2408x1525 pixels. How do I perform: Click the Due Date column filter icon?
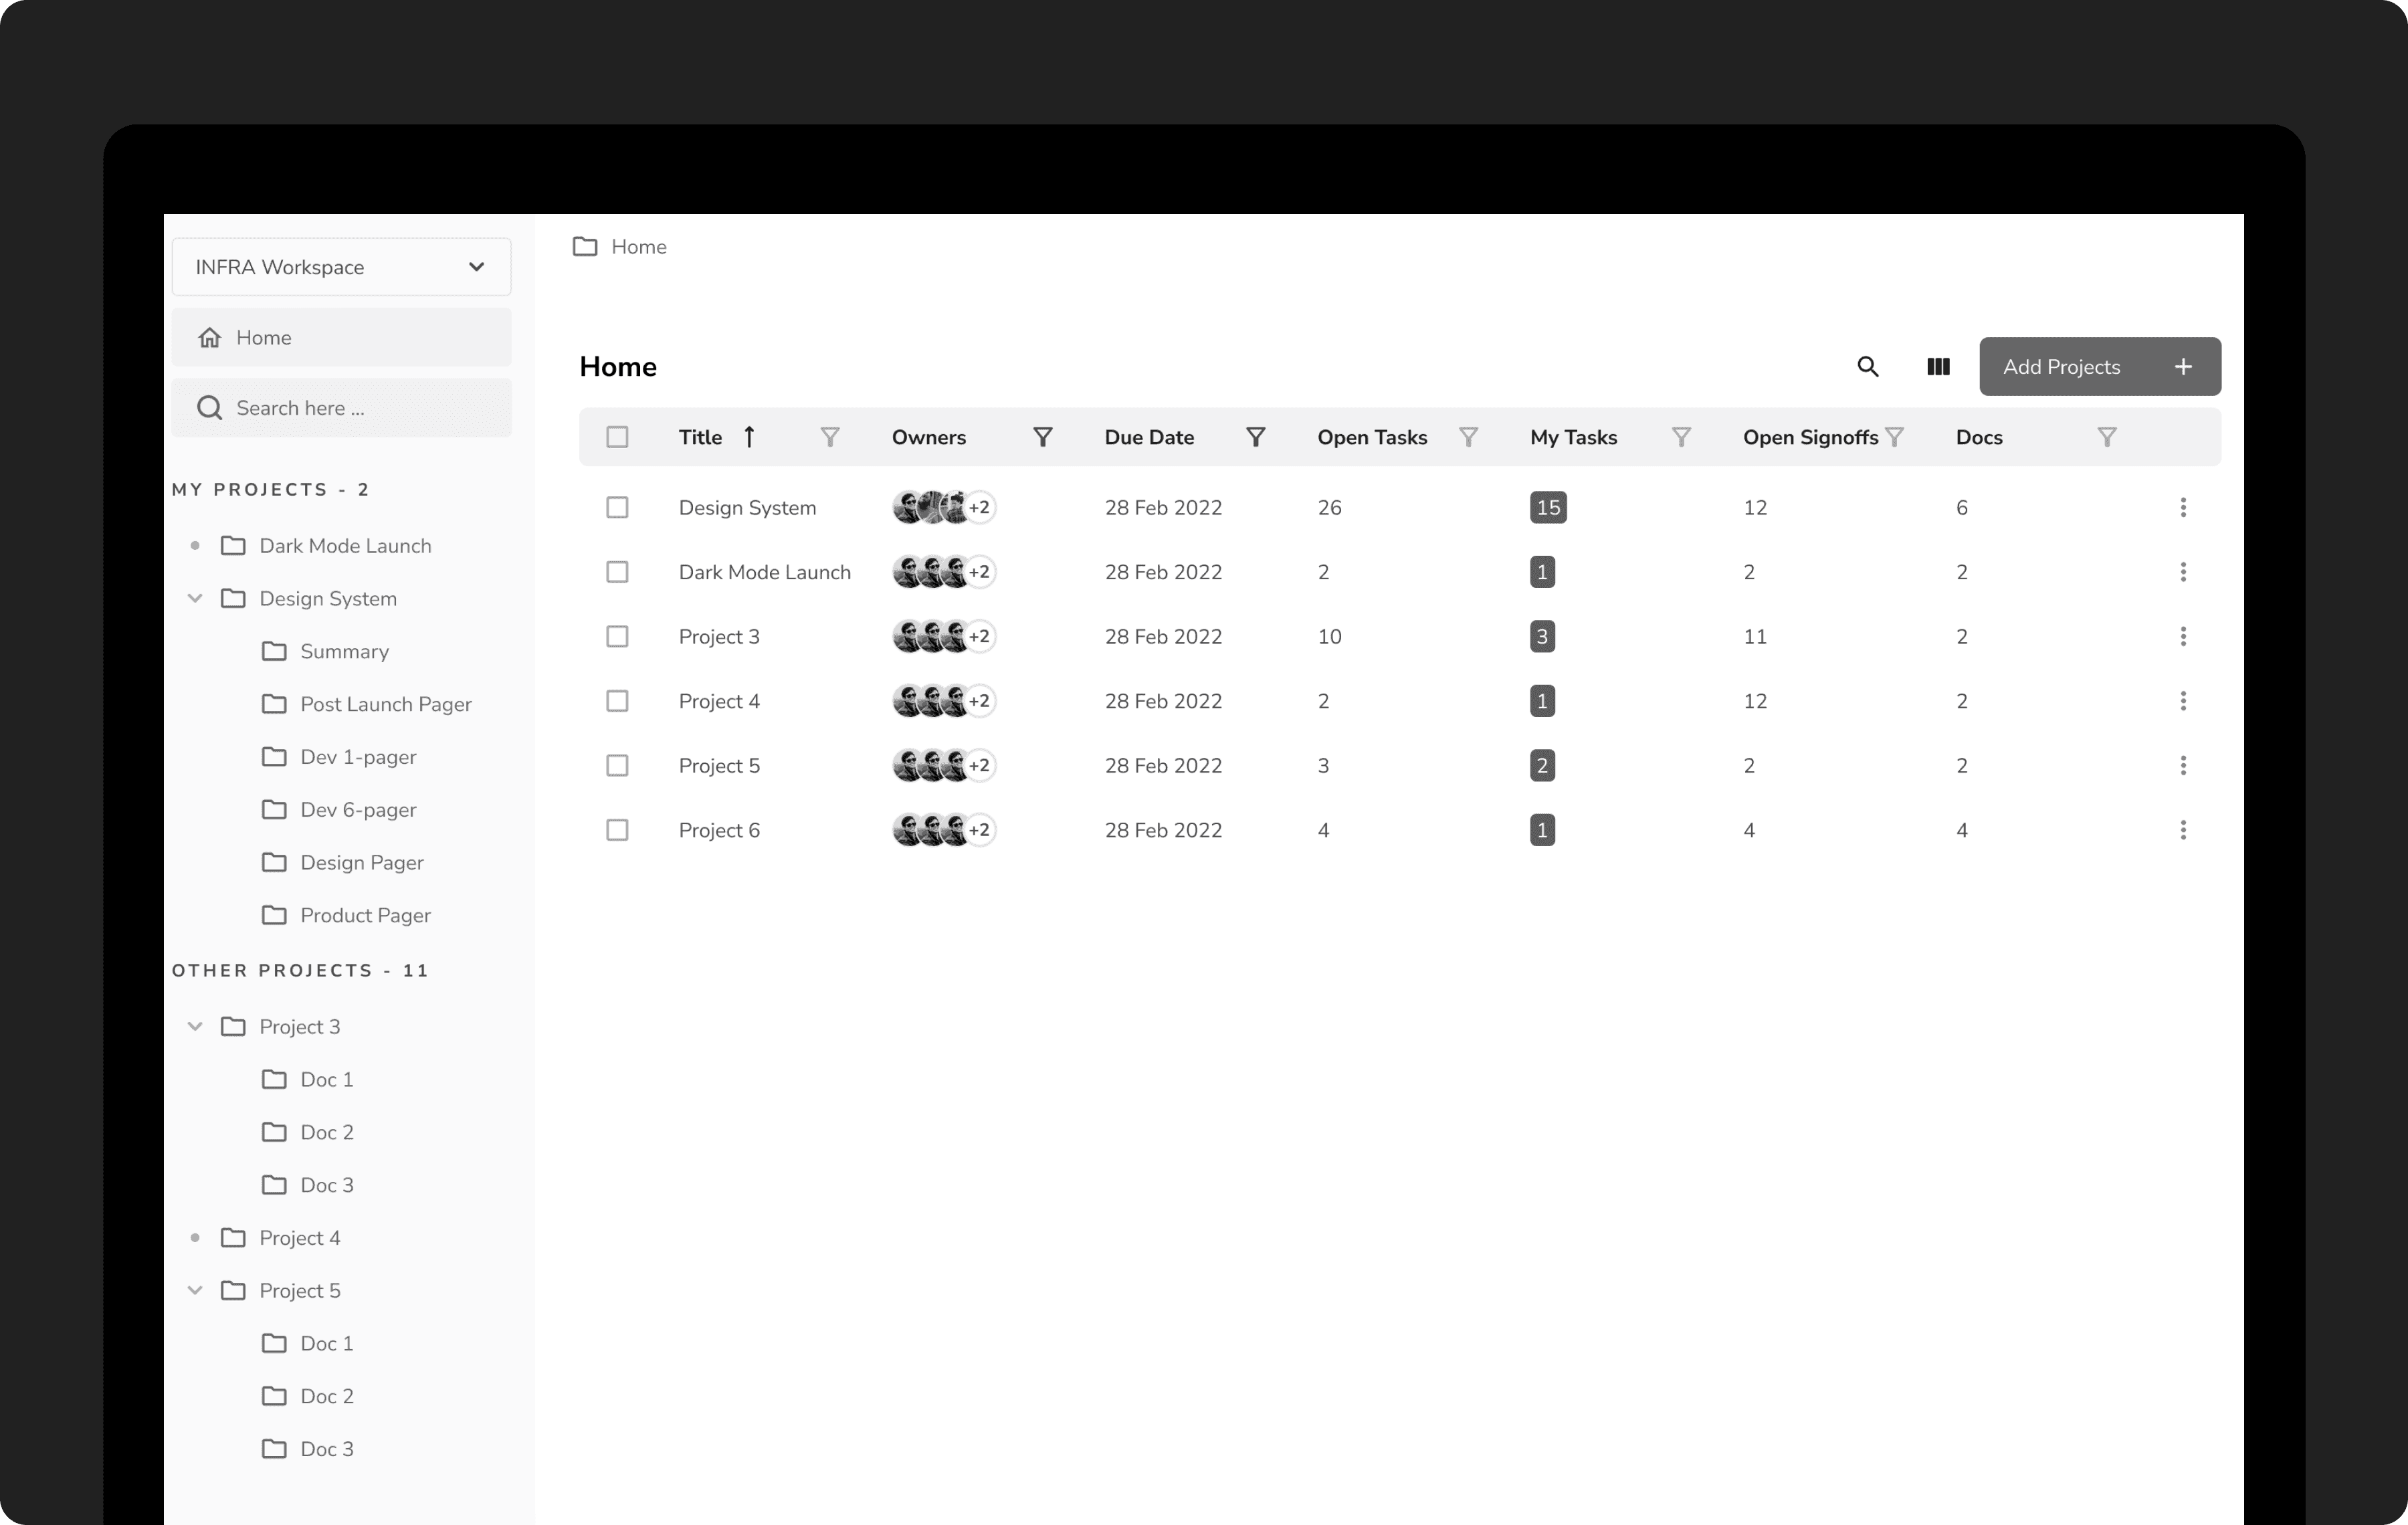pyautogui.click(x=1255, y=437)
